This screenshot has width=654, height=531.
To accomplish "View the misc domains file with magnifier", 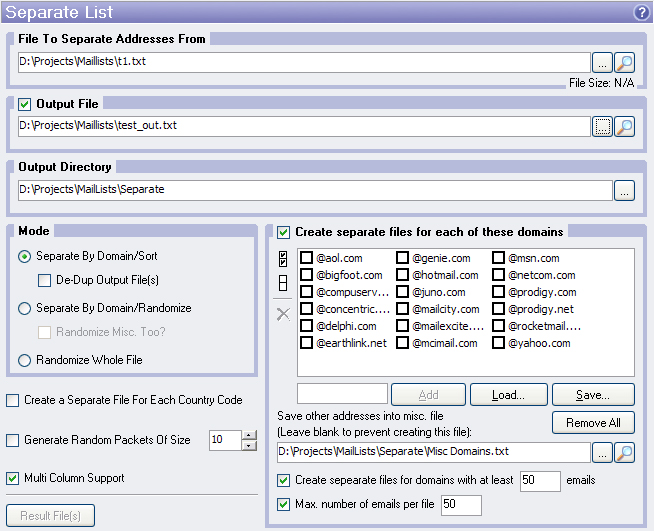I will coord(625,452).
